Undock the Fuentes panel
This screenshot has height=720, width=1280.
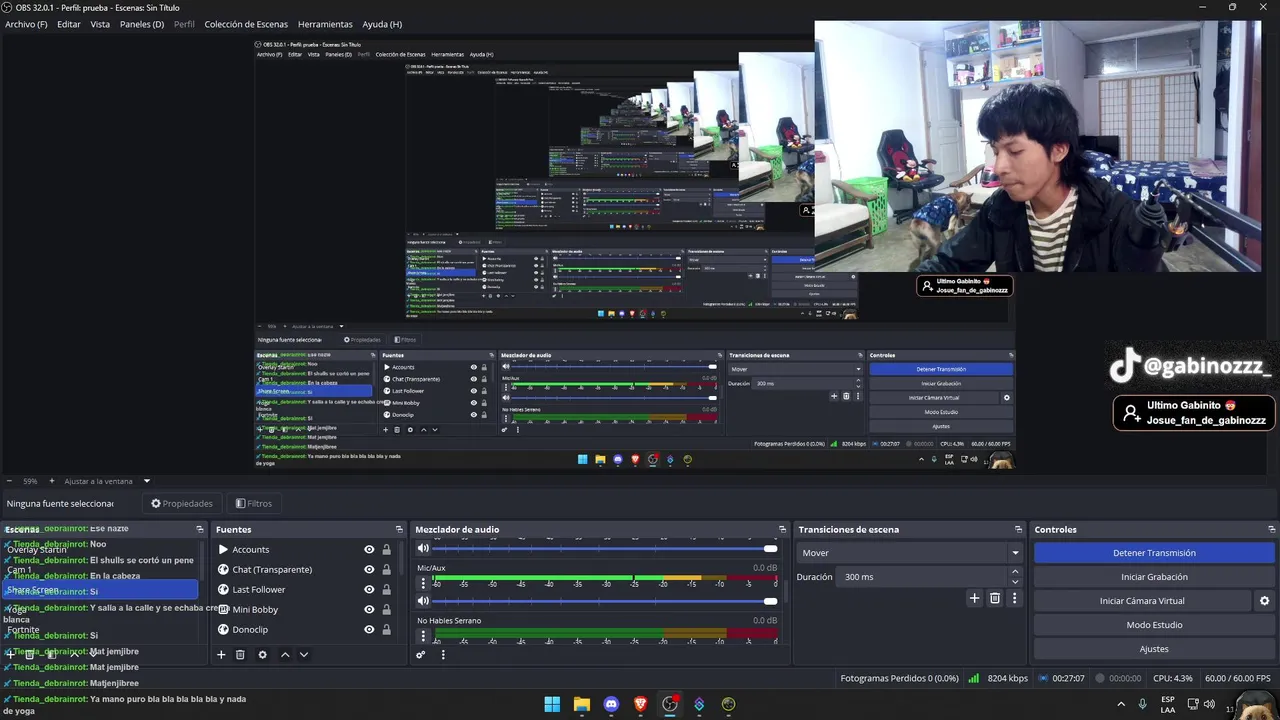399,529
